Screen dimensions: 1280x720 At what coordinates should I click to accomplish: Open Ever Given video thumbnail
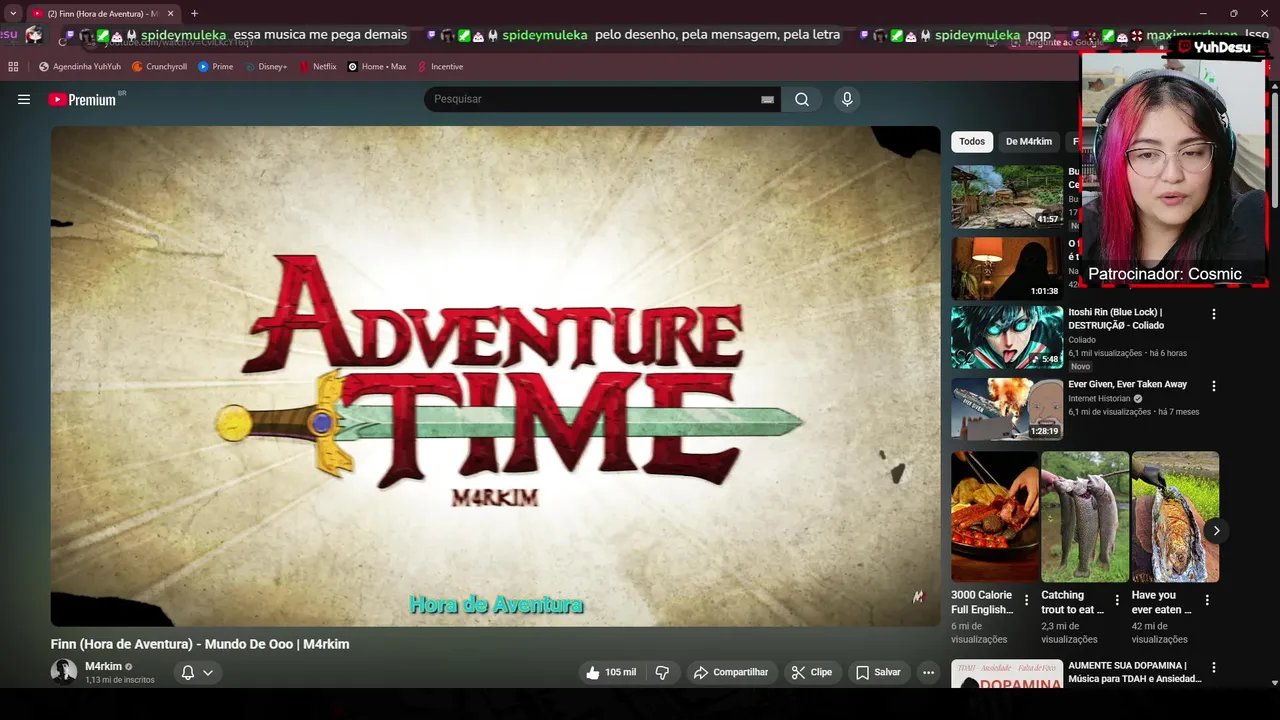[x=1007, y=409]
